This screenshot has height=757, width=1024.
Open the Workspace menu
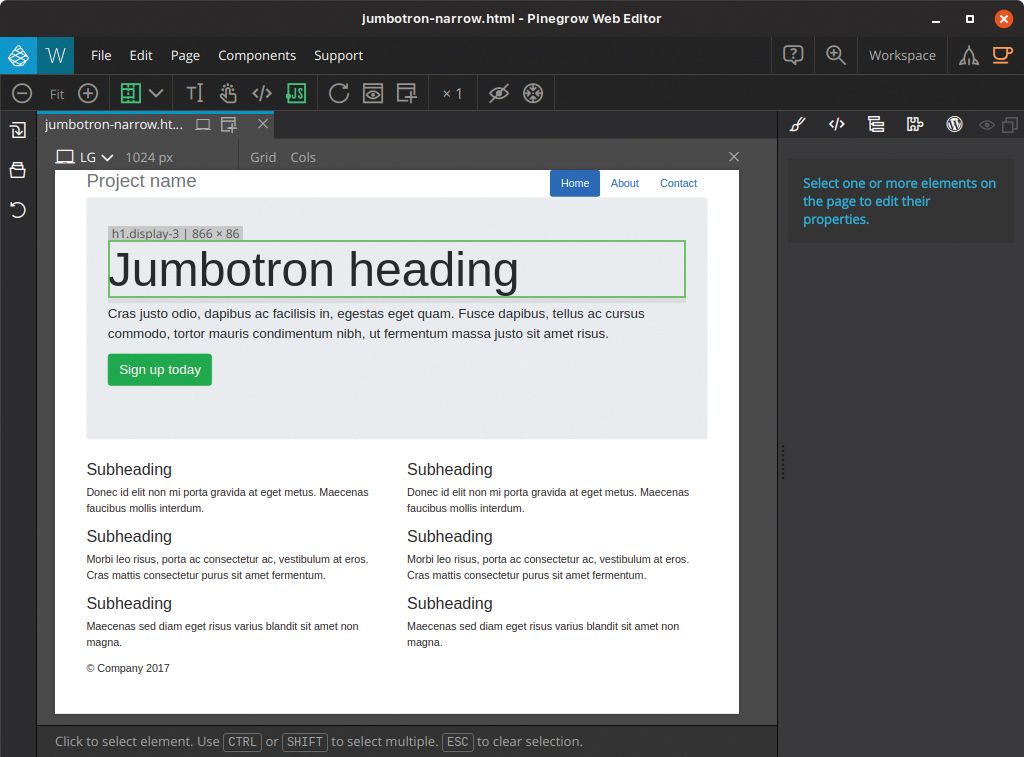(902, 55)
